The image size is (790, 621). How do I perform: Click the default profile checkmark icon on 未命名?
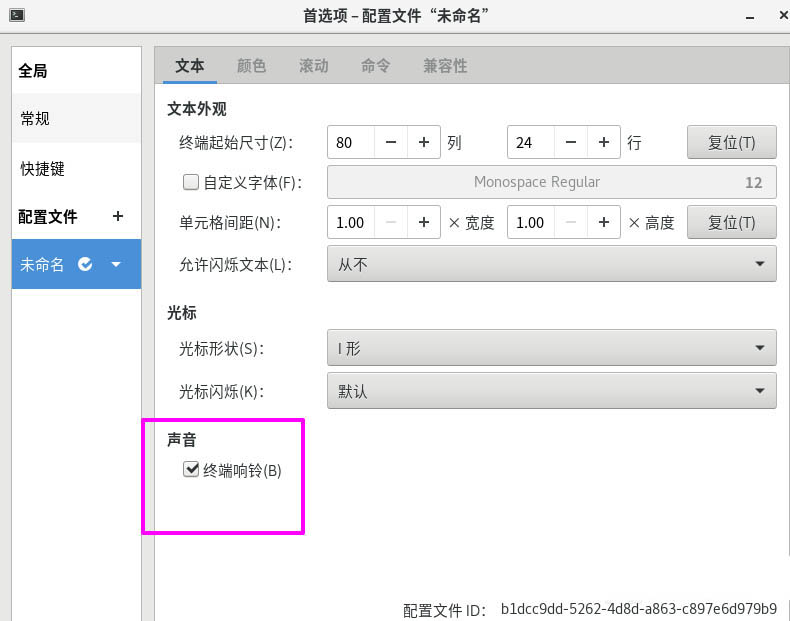[x=85, y=264]
